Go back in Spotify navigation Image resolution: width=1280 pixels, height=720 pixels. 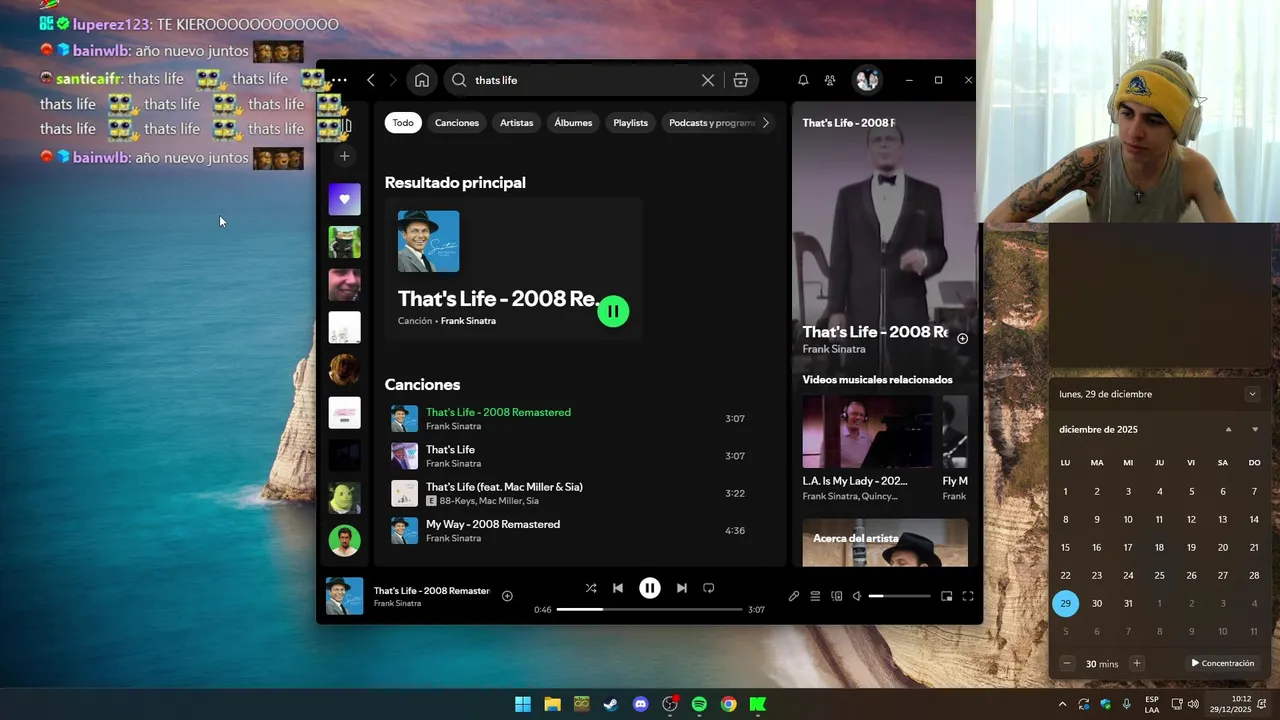click(371, 80)
